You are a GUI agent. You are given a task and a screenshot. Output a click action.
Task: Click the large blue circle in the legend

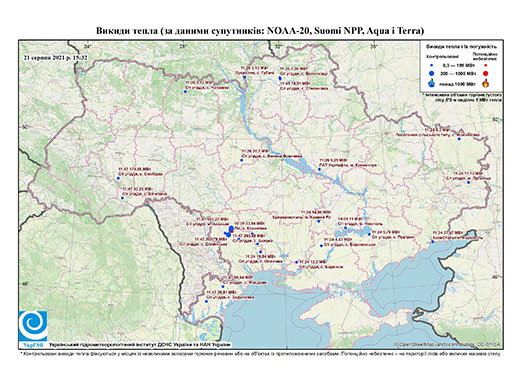[x=432, y=73]
